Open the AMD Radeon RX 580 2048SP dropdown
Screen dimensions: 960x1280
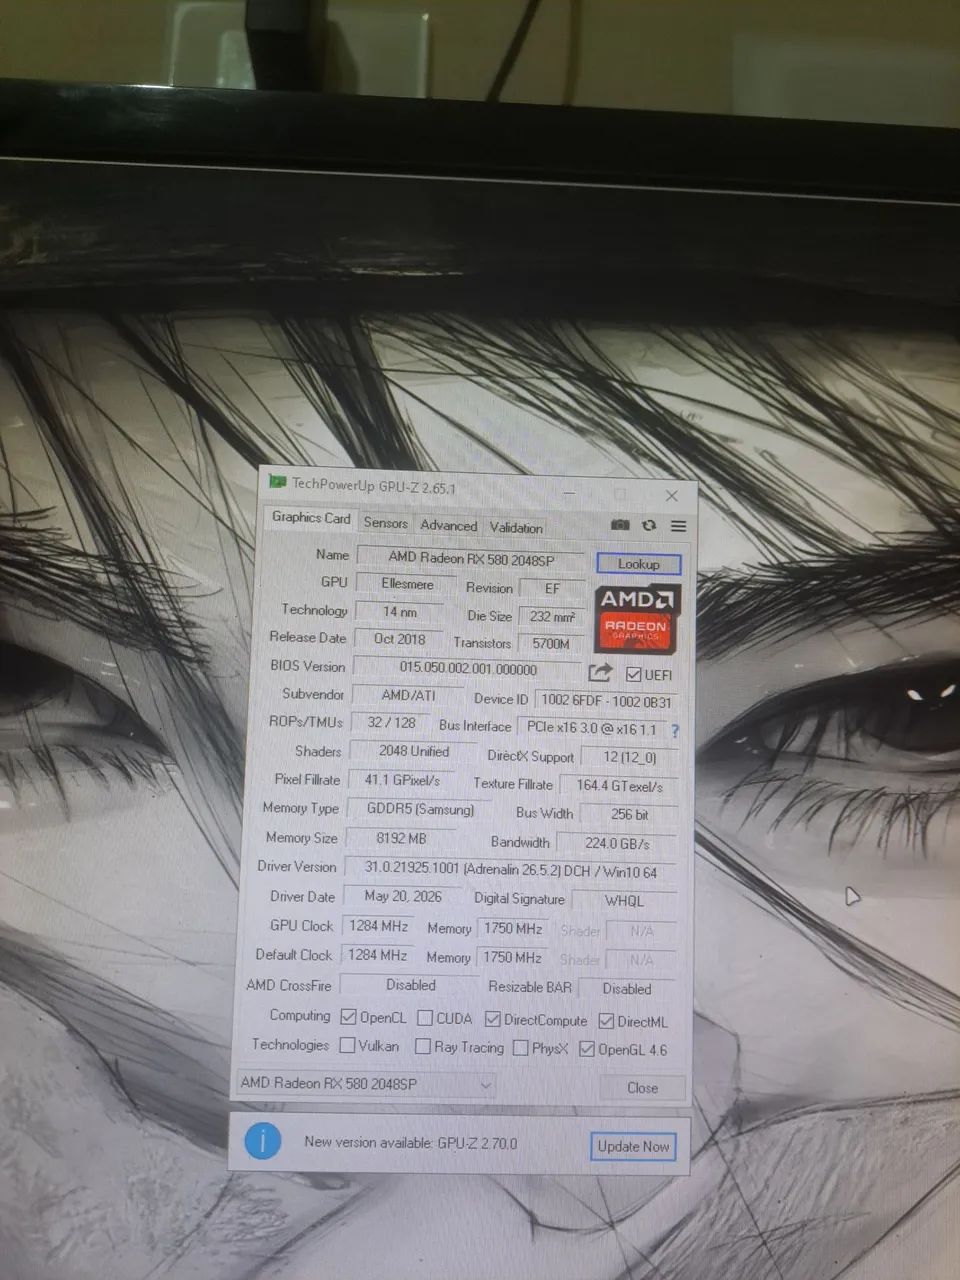coord(366,1083)
